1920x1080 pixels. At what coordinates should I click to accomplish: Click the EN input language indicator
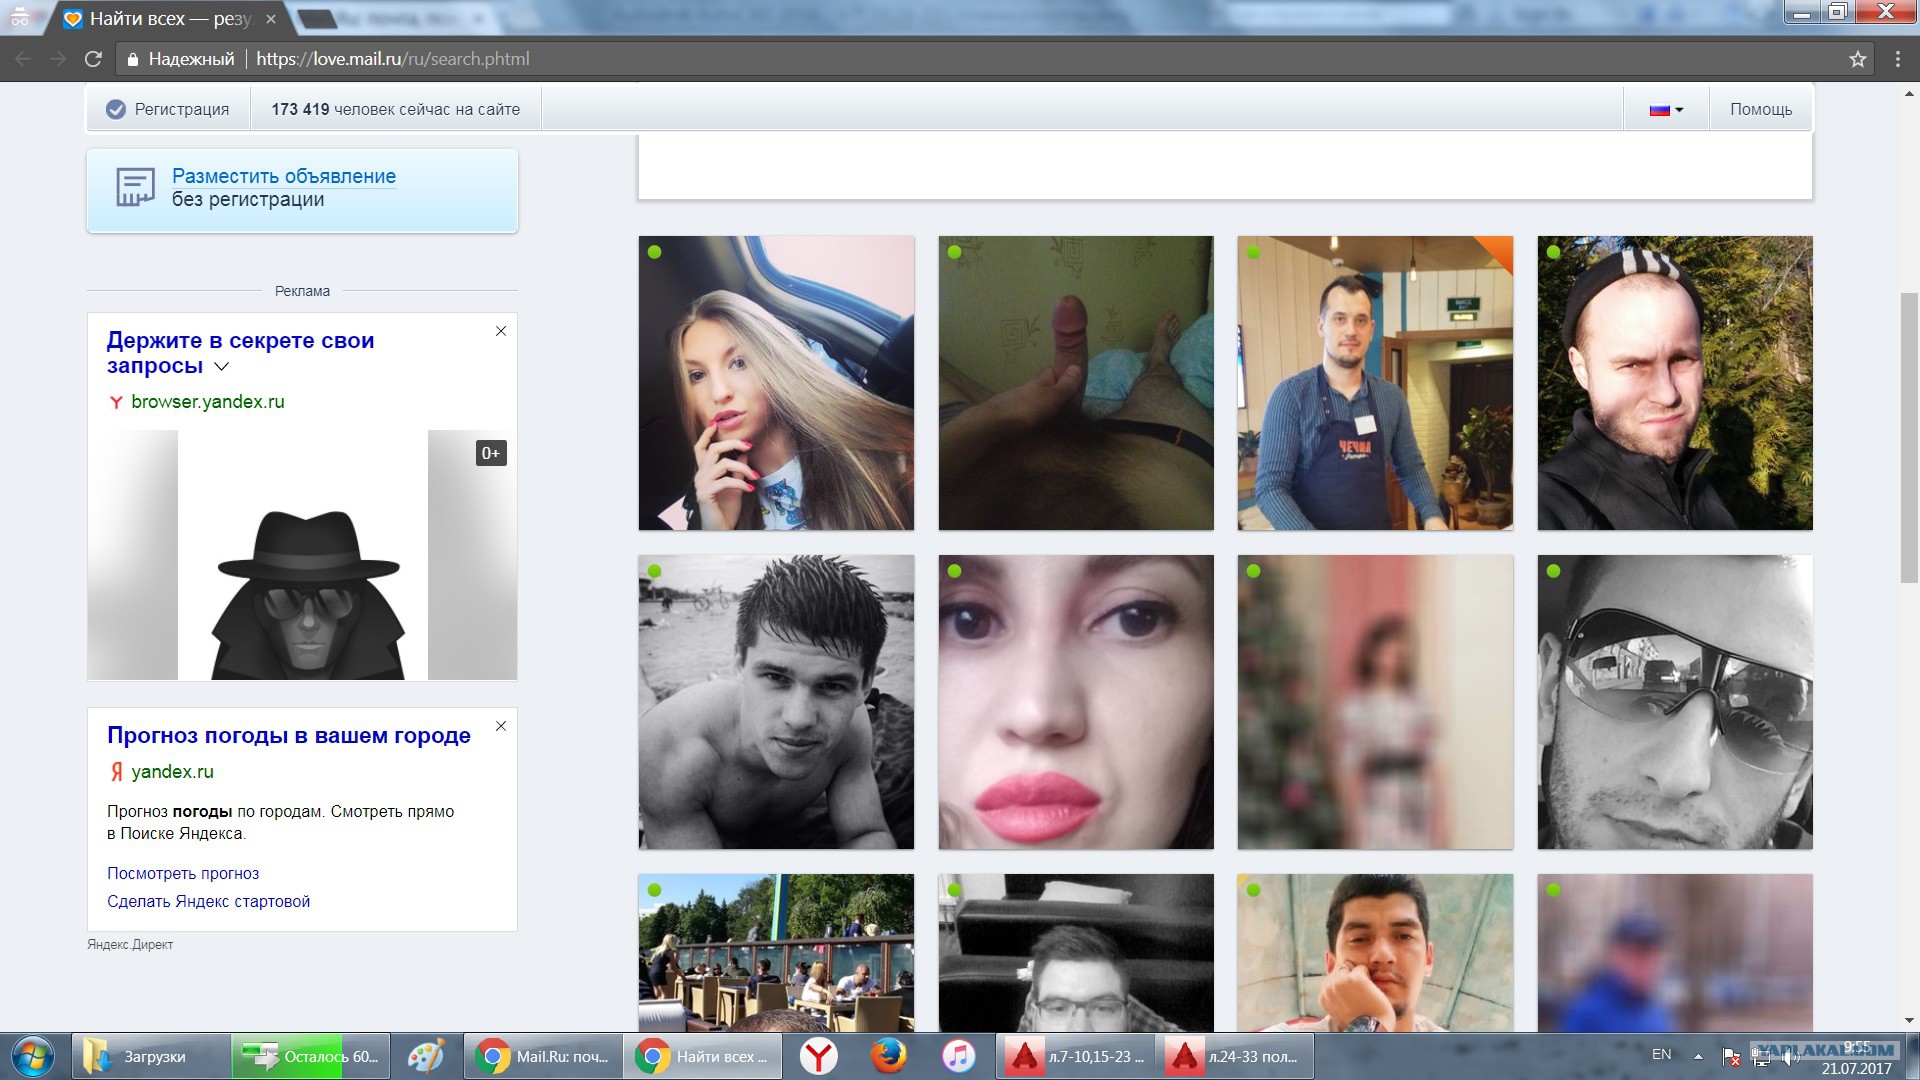[1661, 1055]
